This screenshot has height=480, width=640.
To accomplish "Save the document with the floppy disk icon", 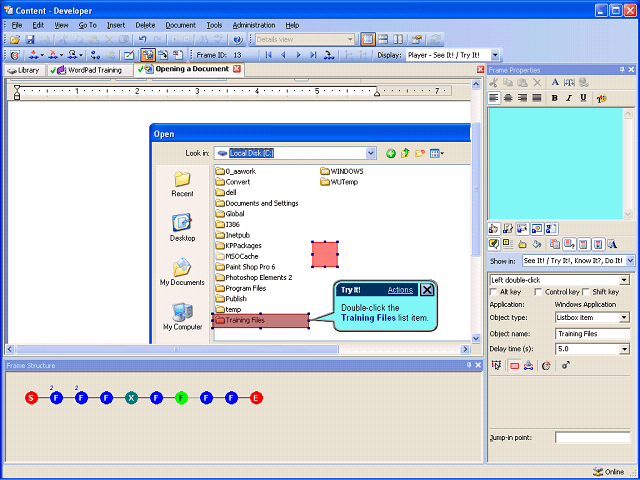I will 30,40.
